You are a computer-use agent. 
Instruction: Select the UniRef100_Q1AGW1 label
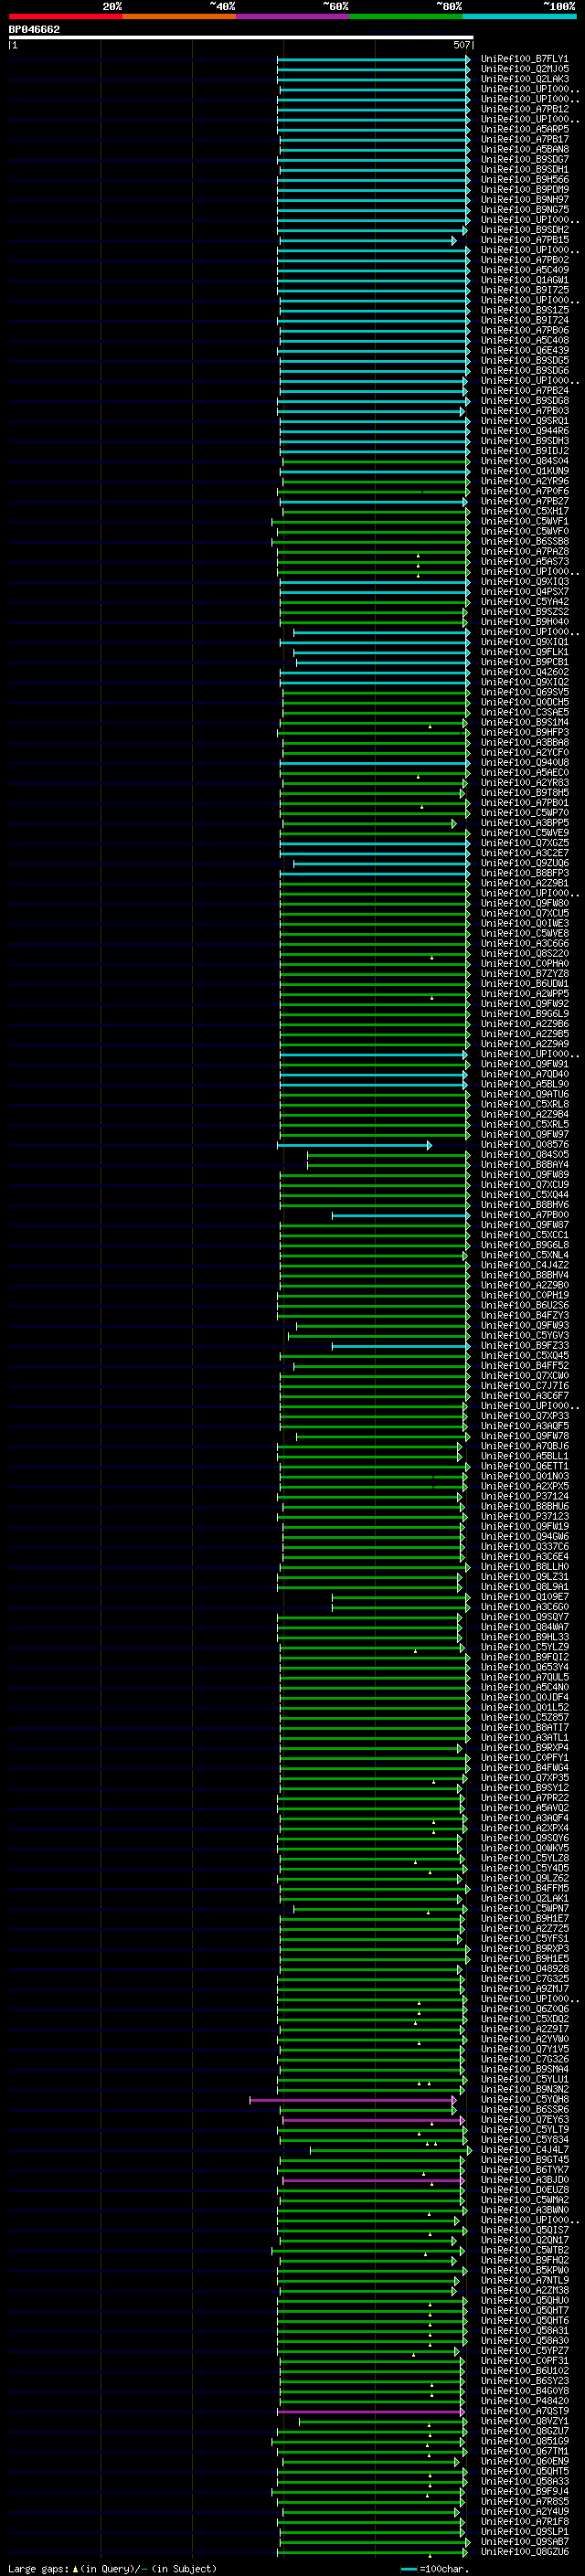pos(524,280)
